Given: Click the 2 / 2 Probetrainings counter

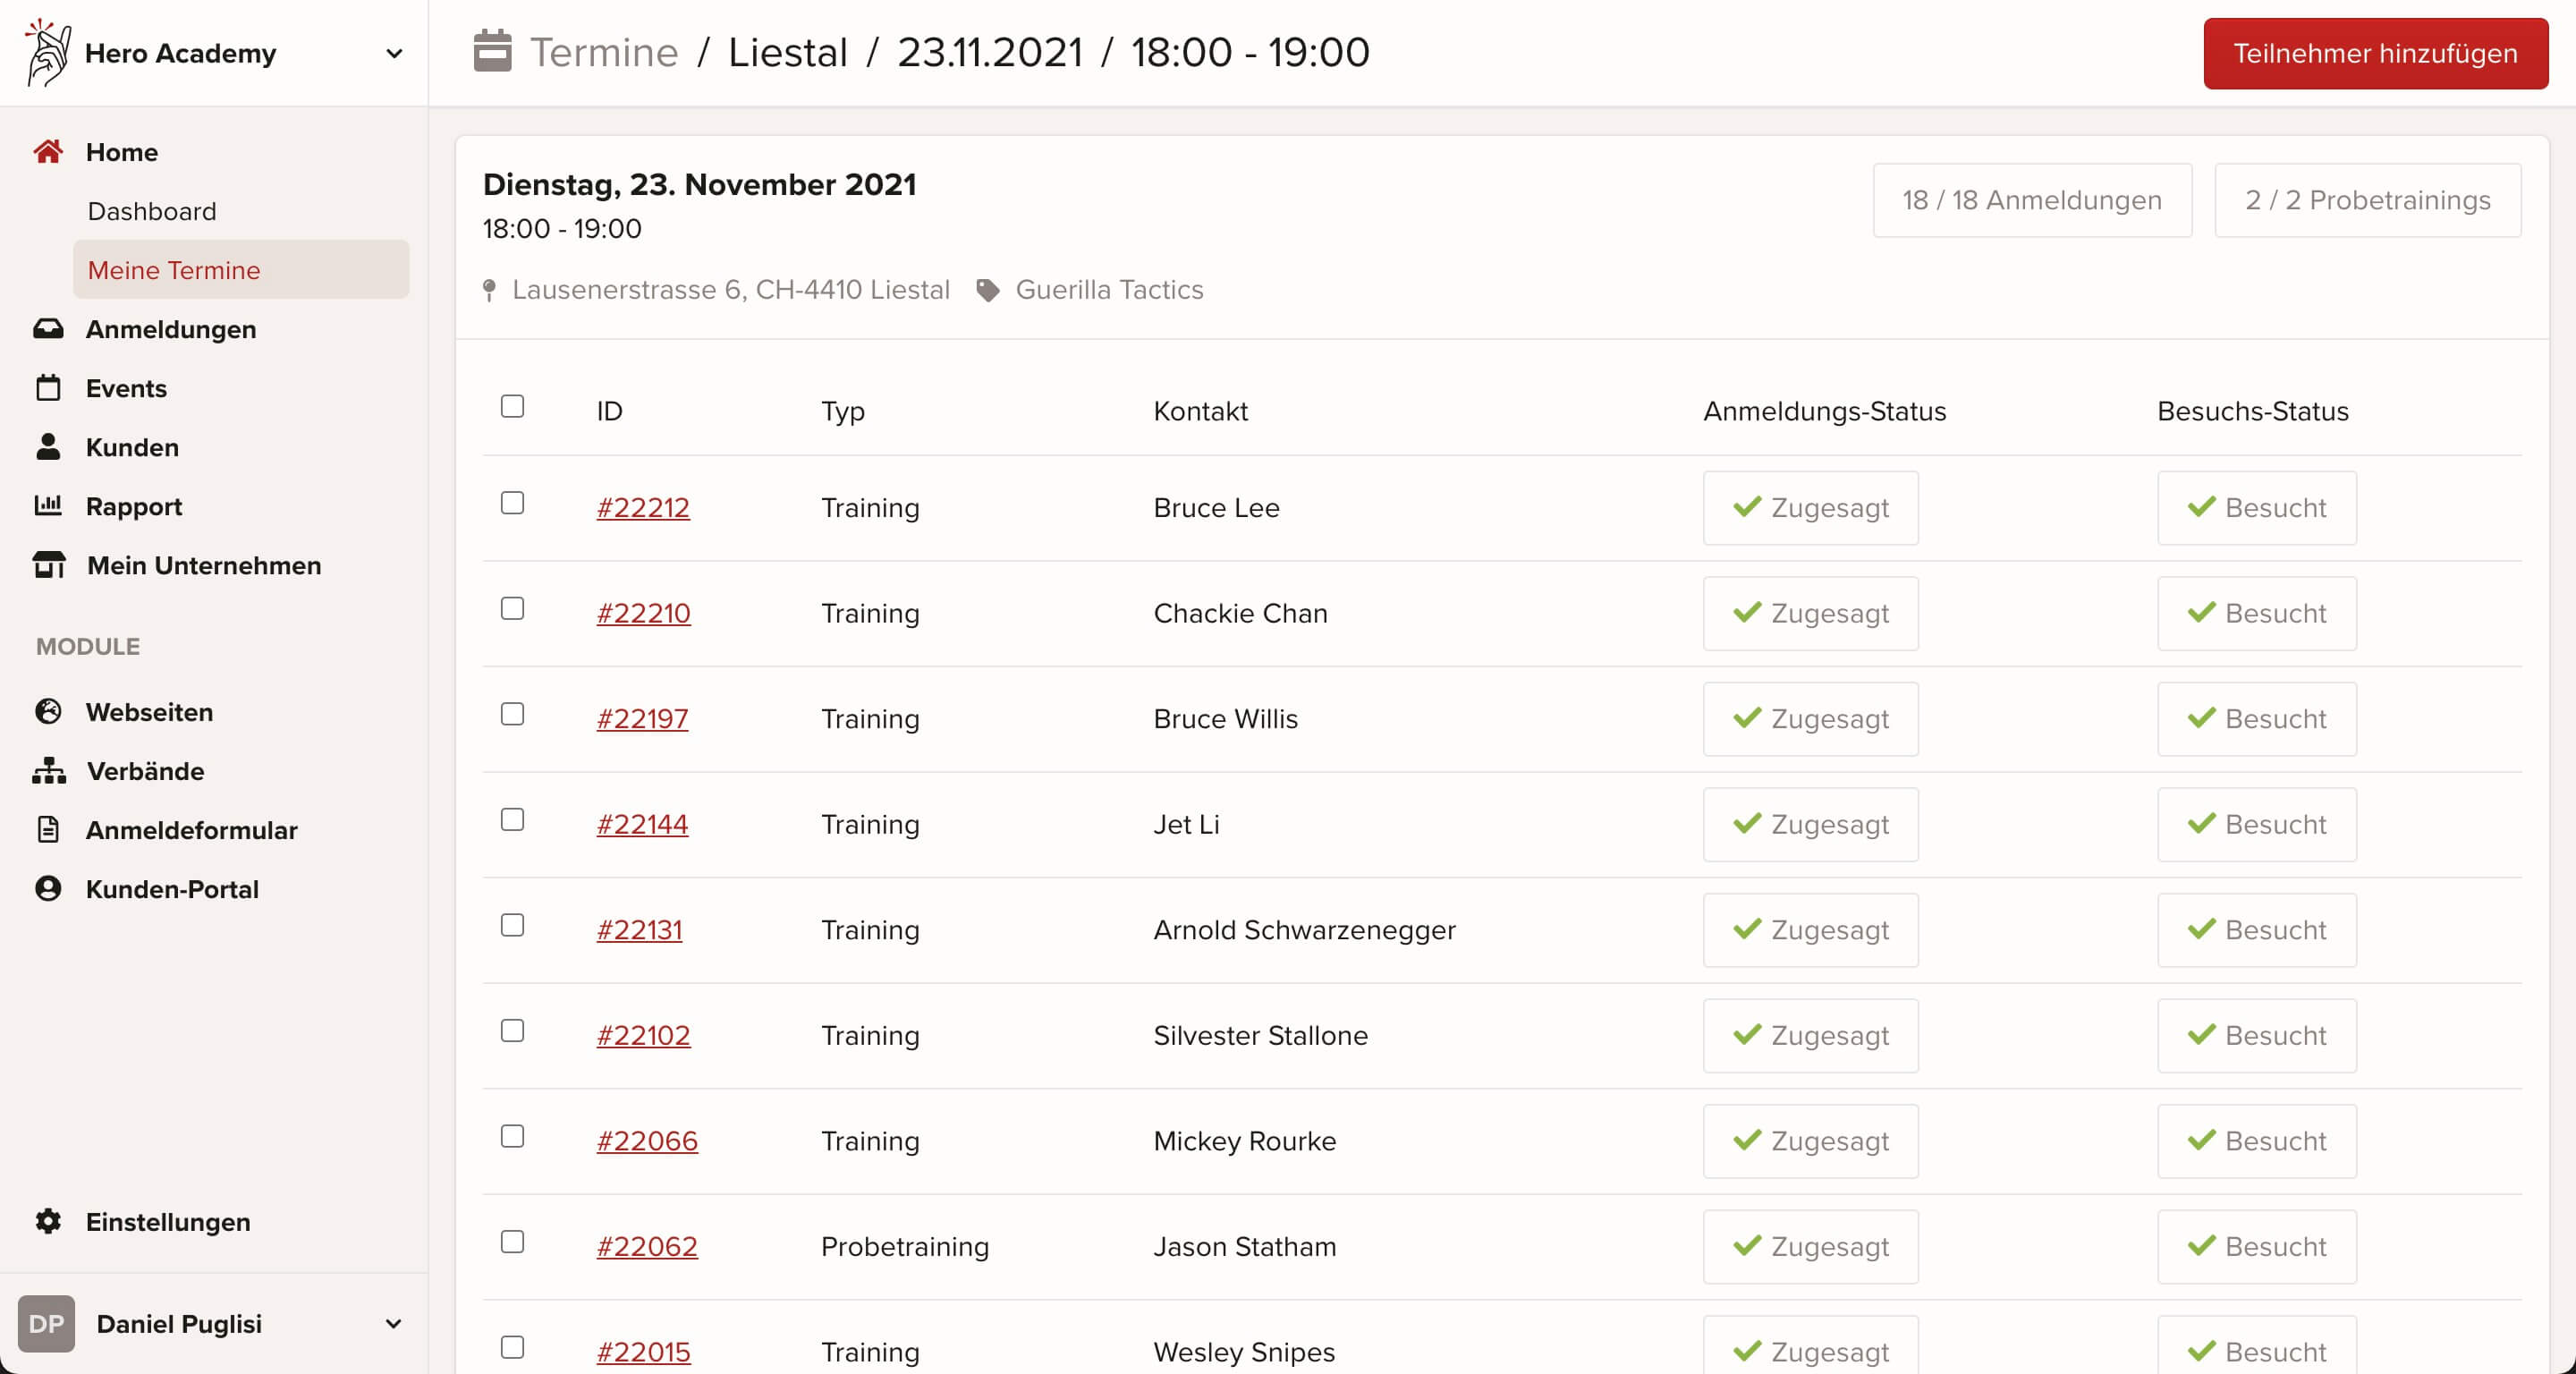Looking at the screenshot, I should click(x=2367, y=201).
